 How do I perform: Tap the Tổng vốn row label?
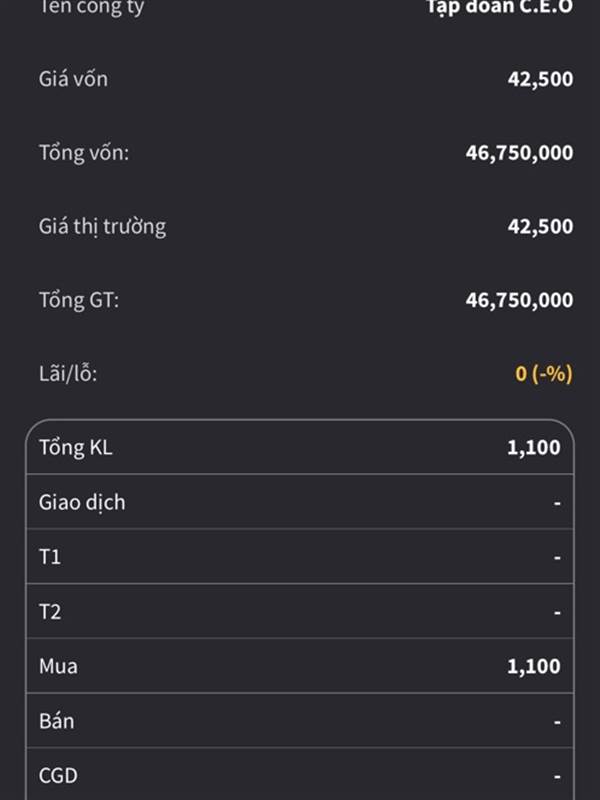pos(84,153)
